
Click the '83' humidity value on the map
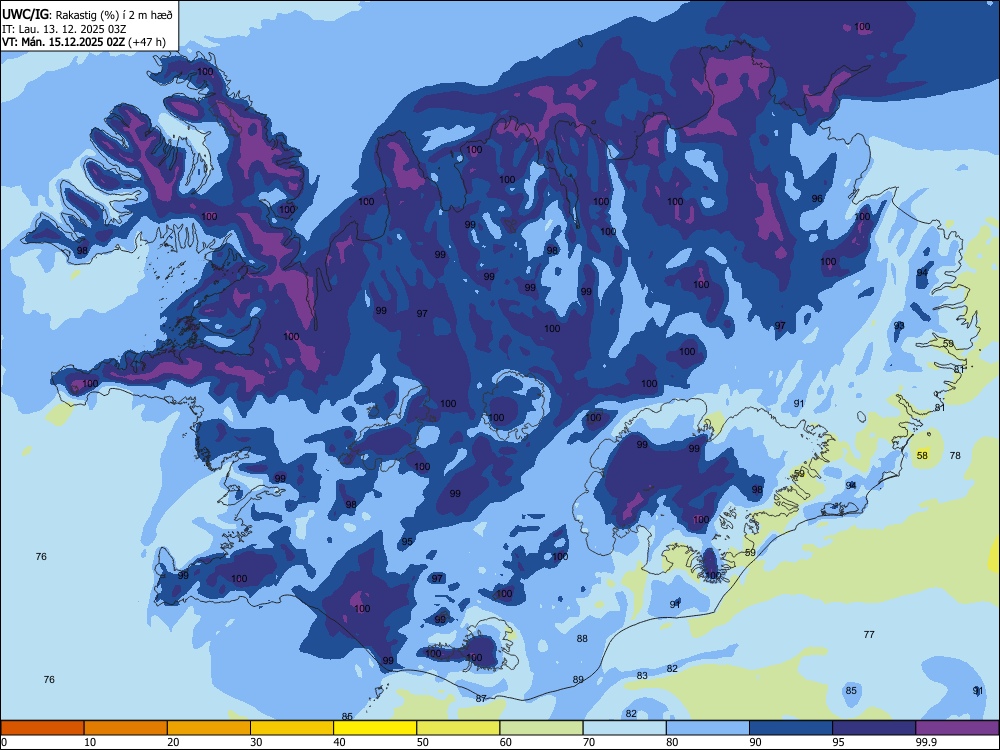coord(642,675)
